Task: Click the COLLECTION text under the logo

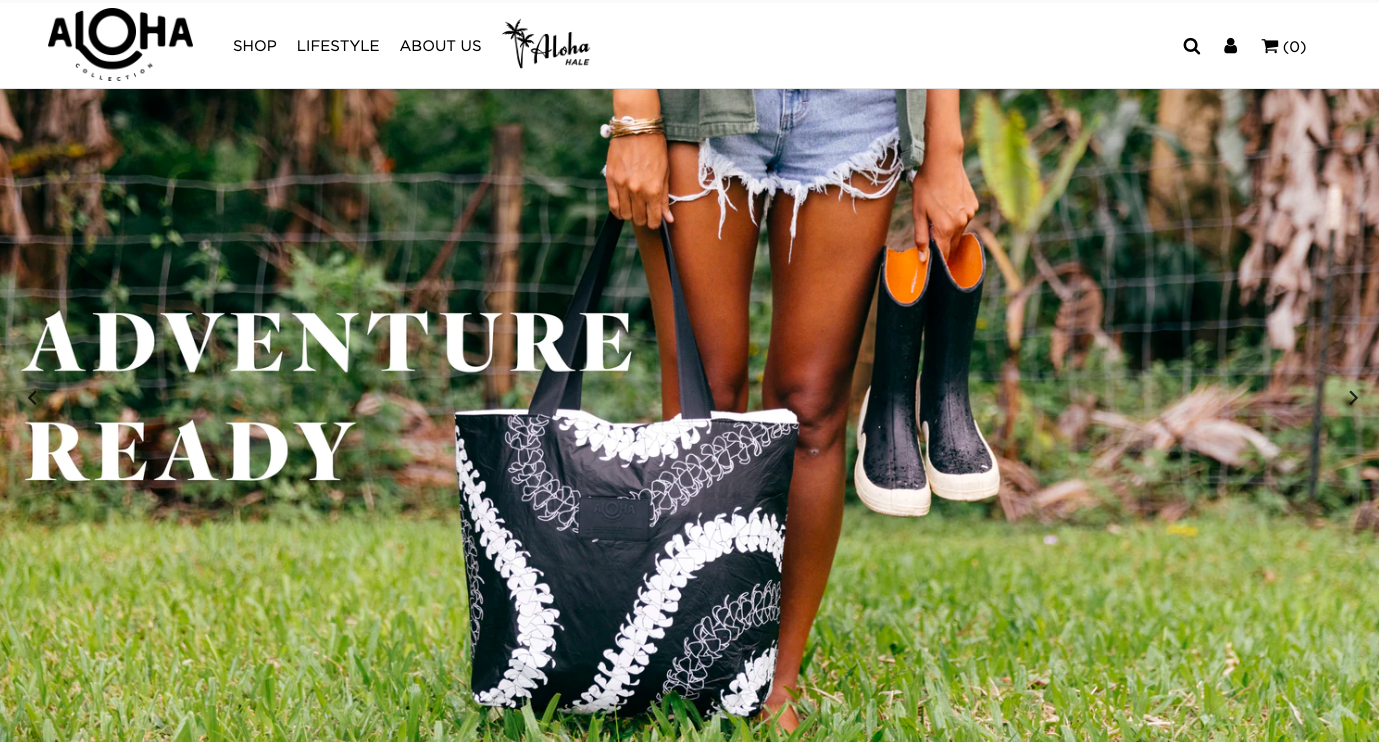Action: click(114, 72)
